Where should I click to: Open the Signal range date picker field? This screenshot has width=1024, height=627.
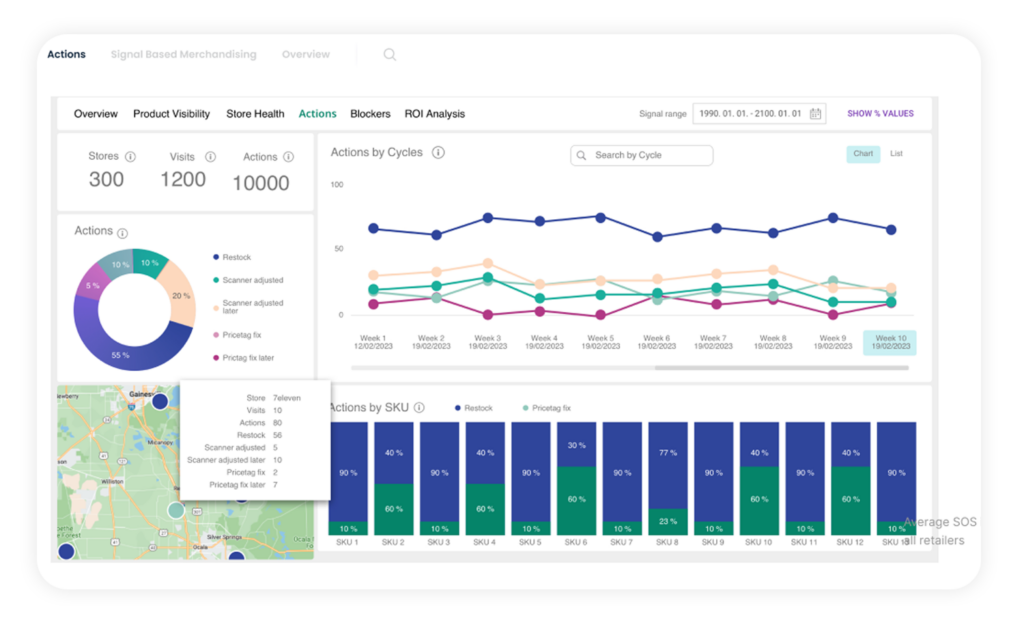[750, 114]
